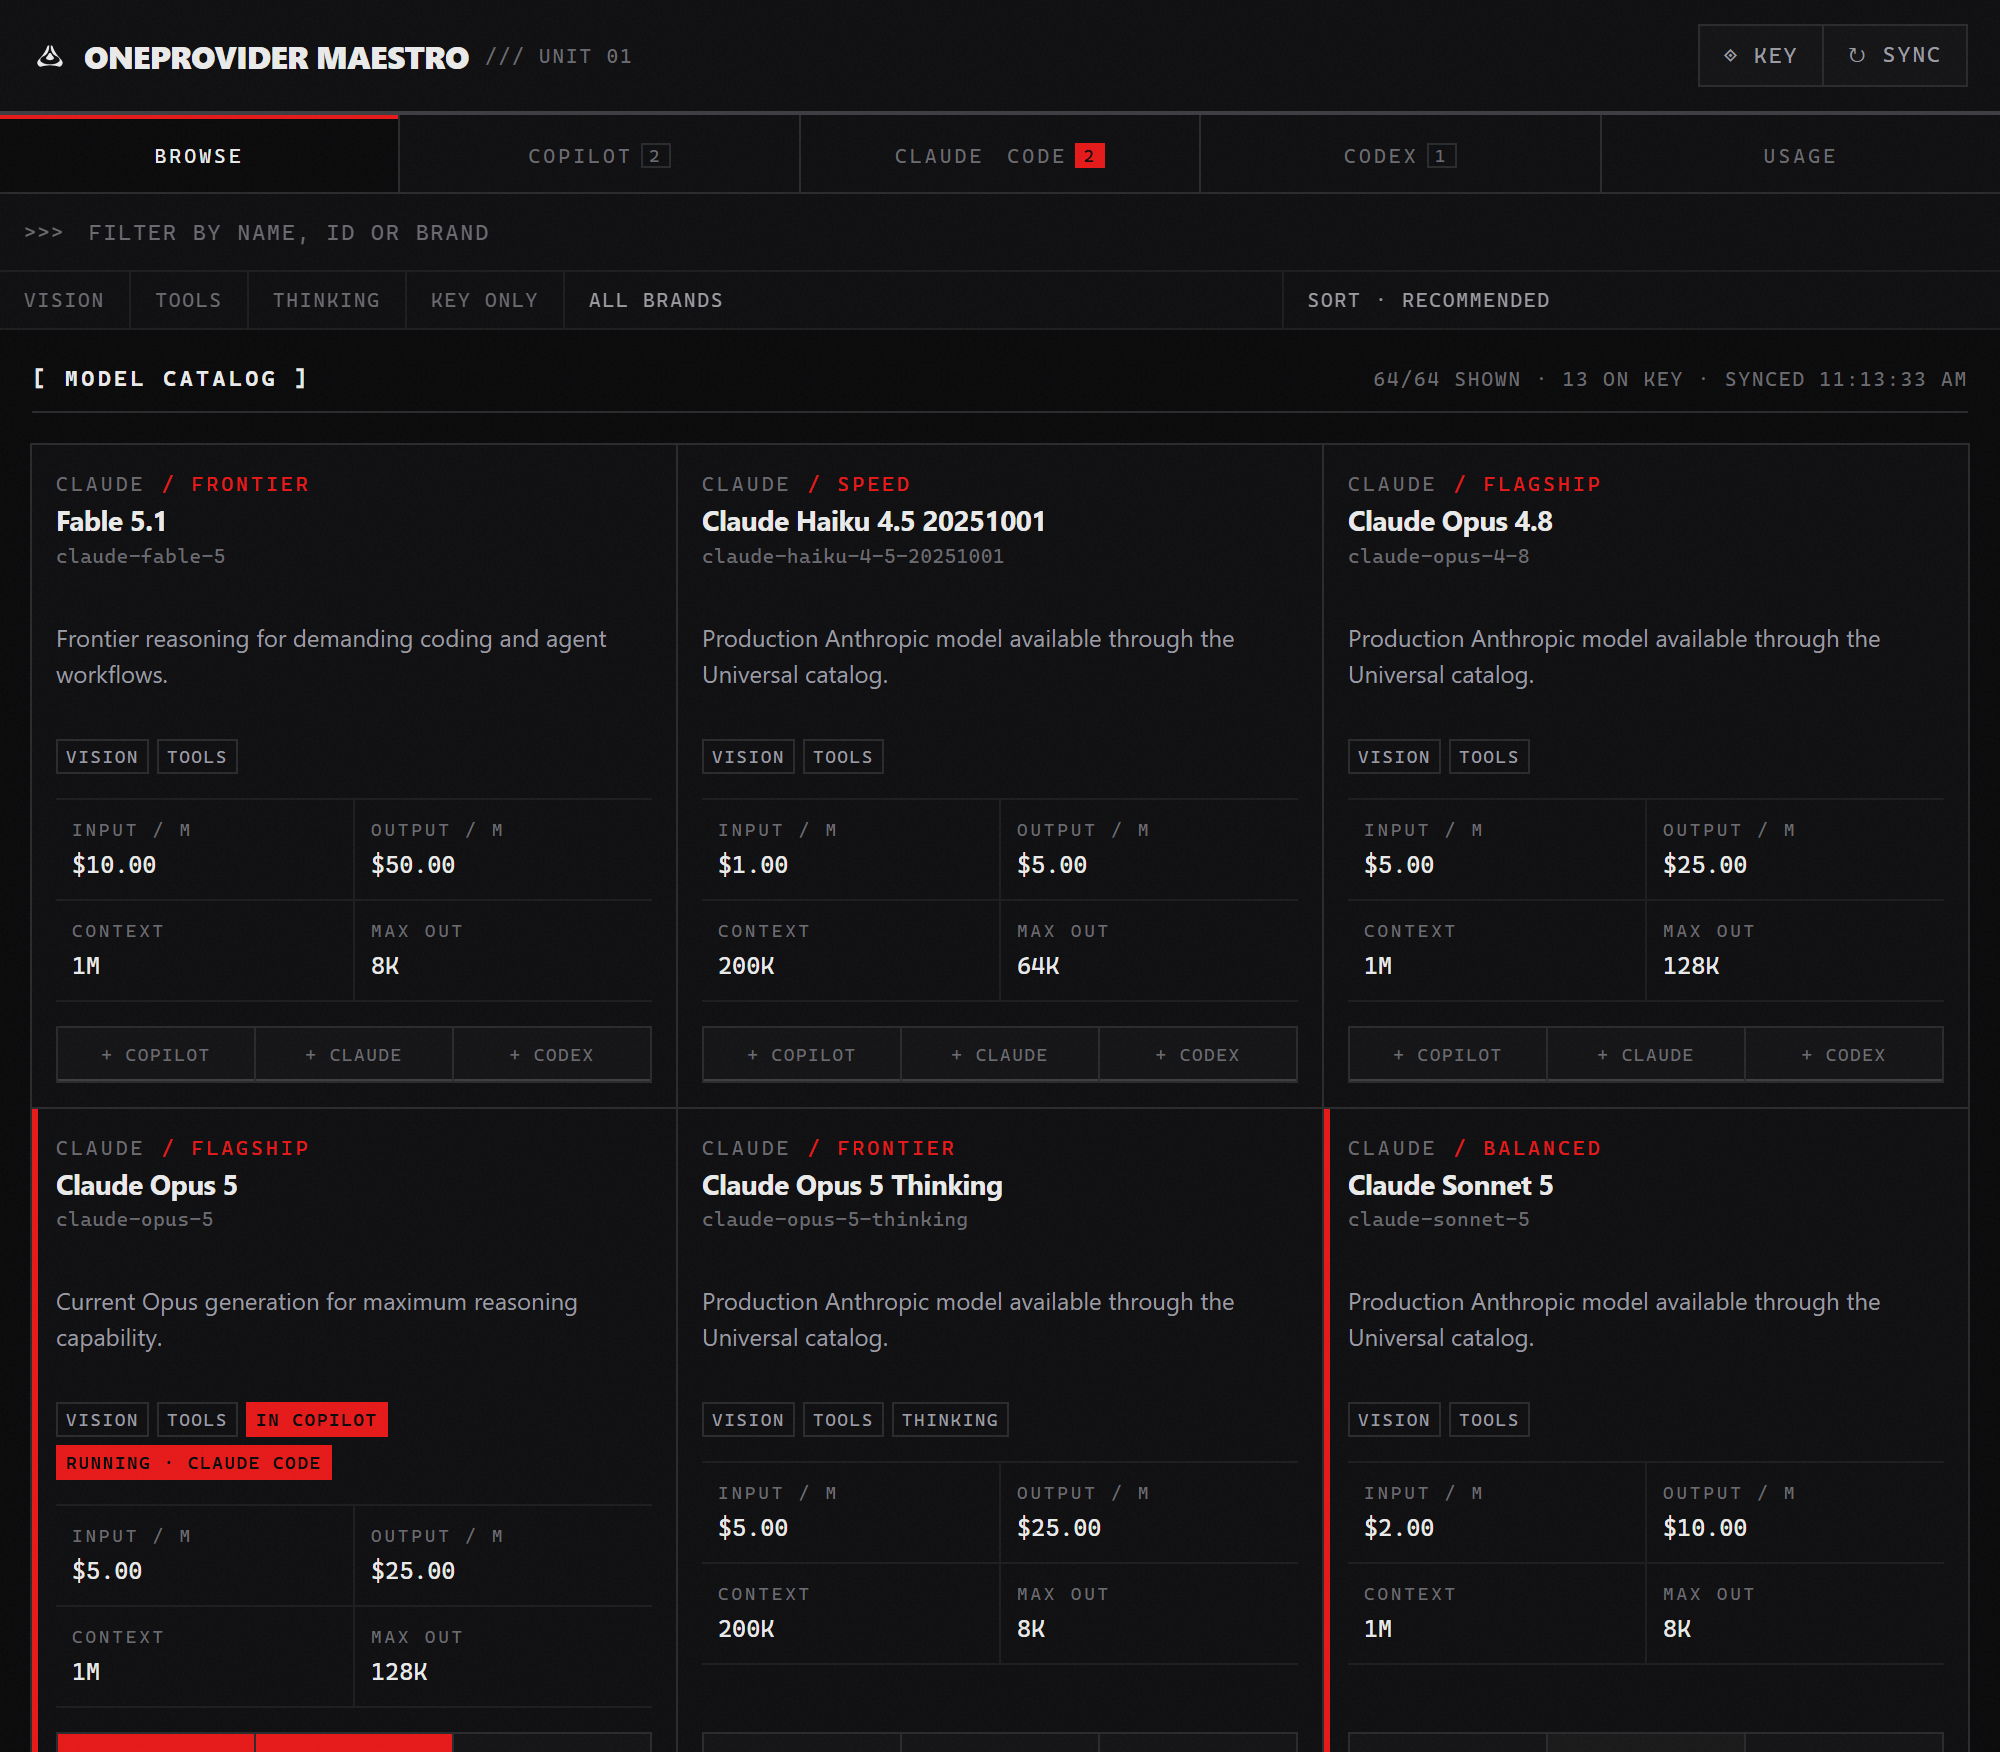The image size is (2000, 1752).
Task: Switch to the COPILOT tab
Action: click(599, 156)
